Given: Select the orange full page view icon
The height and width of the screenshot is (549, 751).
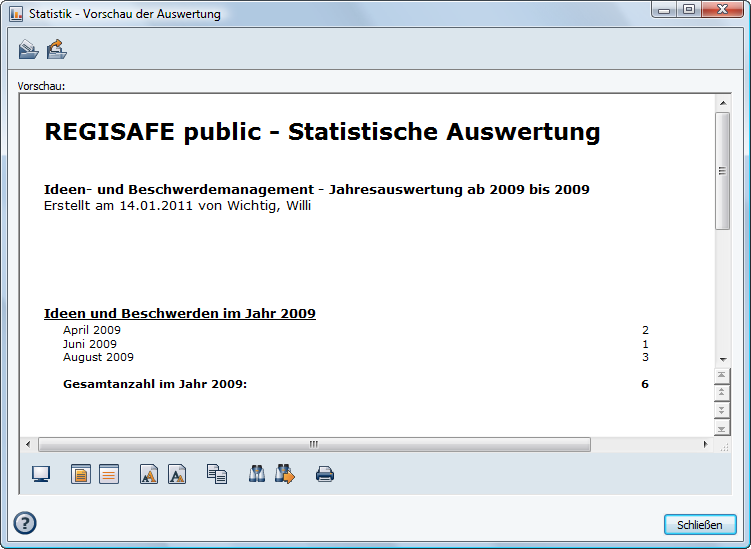Looking at the screenshot, I should 81,474.
